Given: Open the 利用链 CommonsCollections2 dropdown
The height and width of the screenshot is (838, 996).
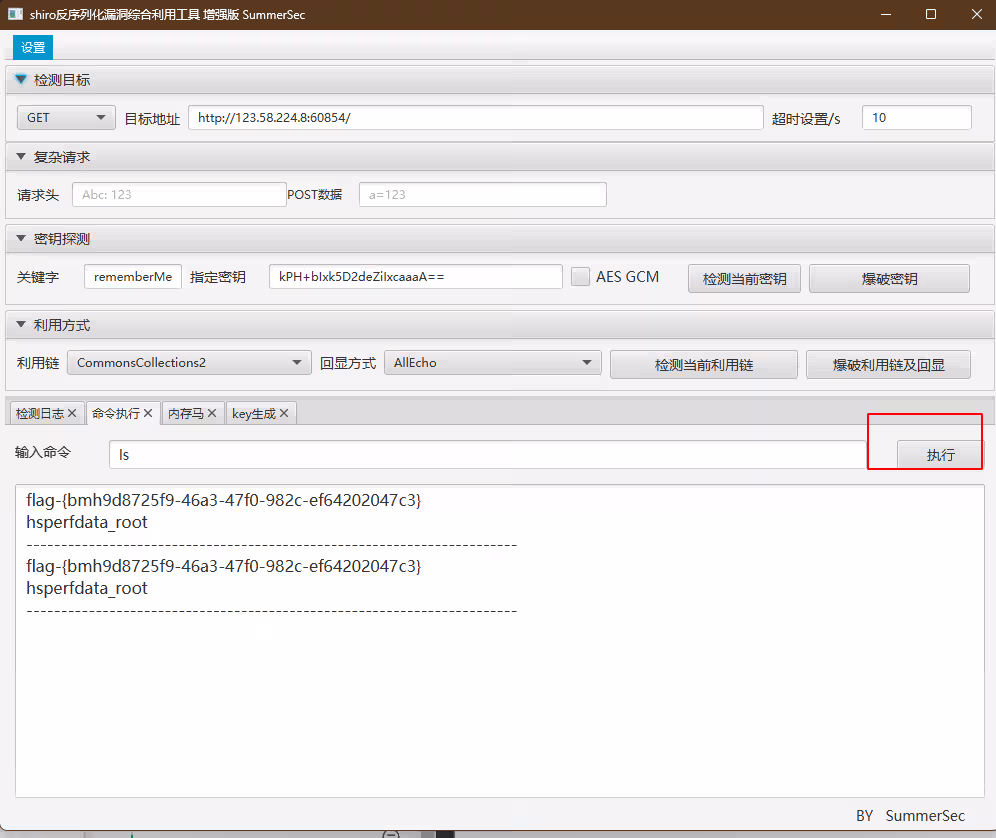Looking at the screenshot, I should (x=190, y=363).
